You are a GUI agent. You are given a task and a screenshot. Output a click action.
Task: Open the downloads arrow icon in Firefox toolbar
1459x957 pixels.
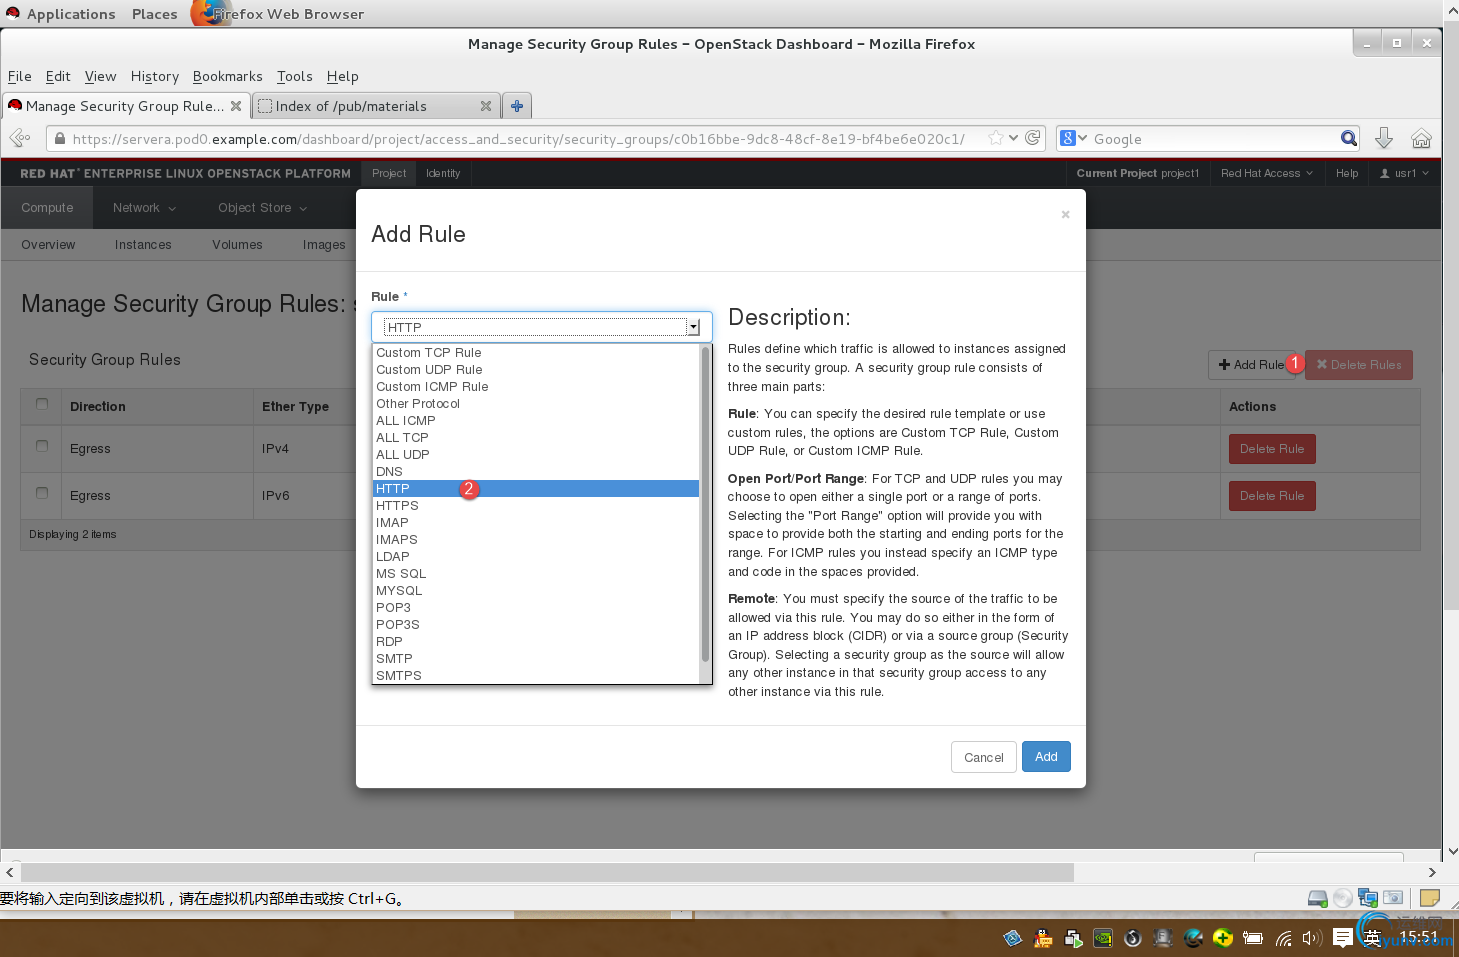[x=1384, y=138]
